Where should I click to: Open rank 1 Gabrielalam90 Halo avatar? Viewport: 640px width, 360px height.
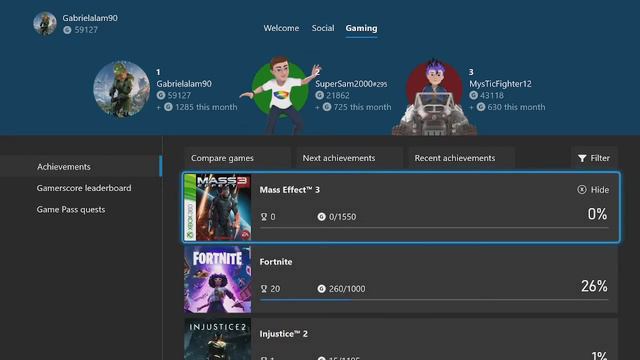coord(122,89)
